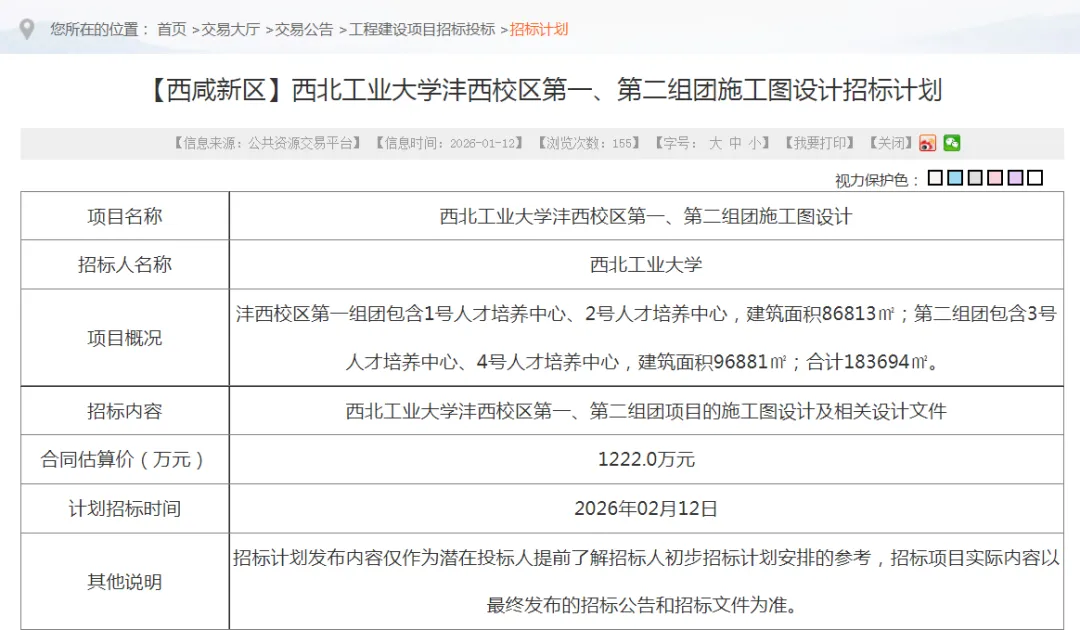Click the 浏览次数 155 text
Viewport: 1080px width, 630px height.
pyautogui.click(x=589, y=143)
